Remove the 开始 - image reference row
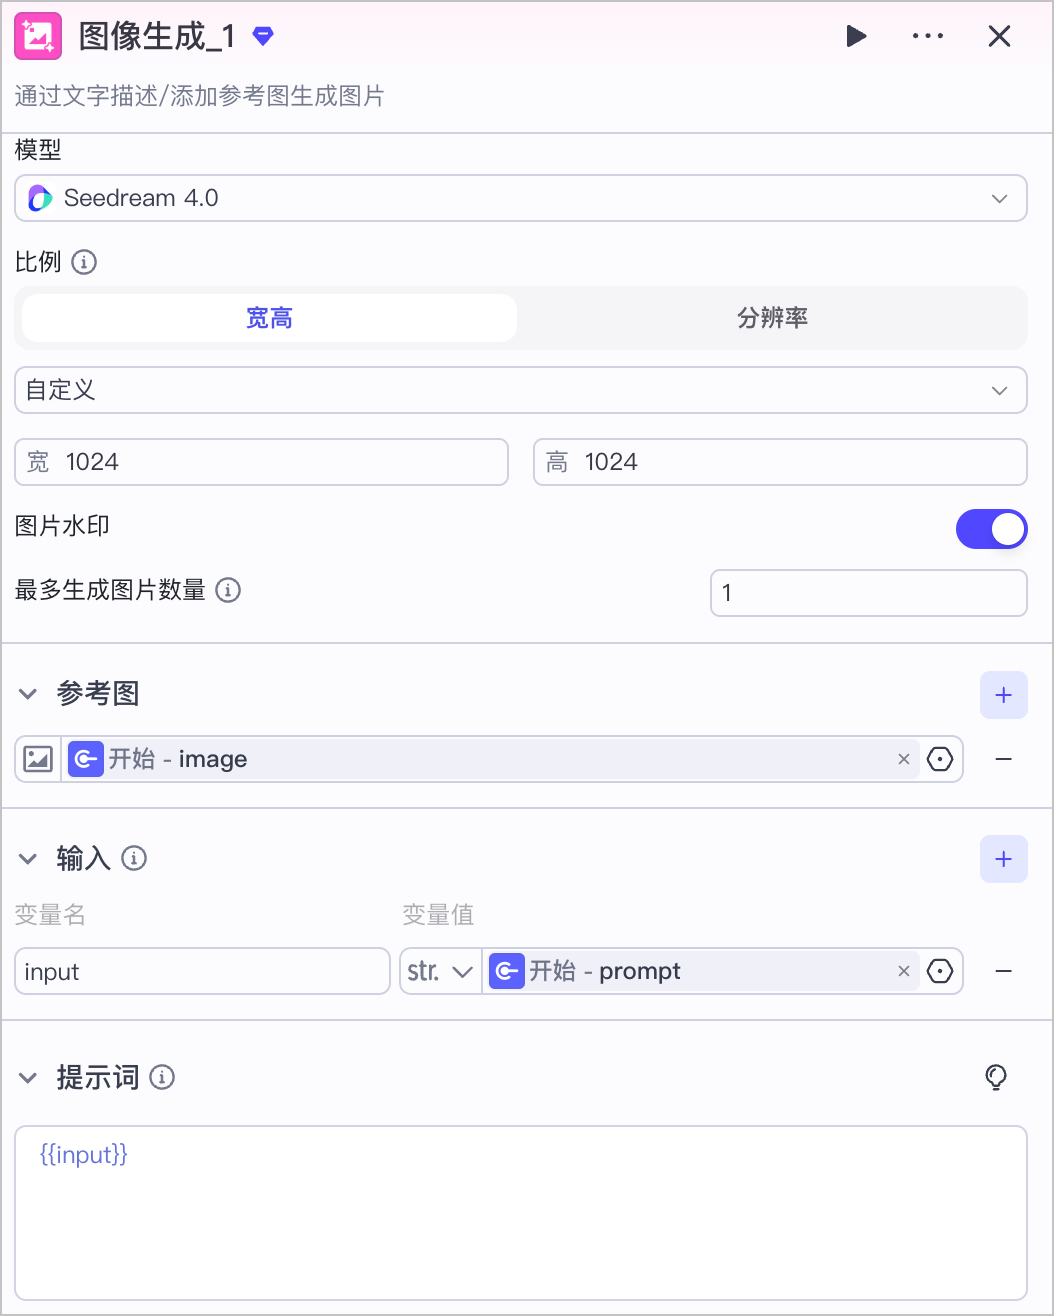Image resolution: width=1054 pixels, height=1316 pixels. click(x=1004, y=760)
